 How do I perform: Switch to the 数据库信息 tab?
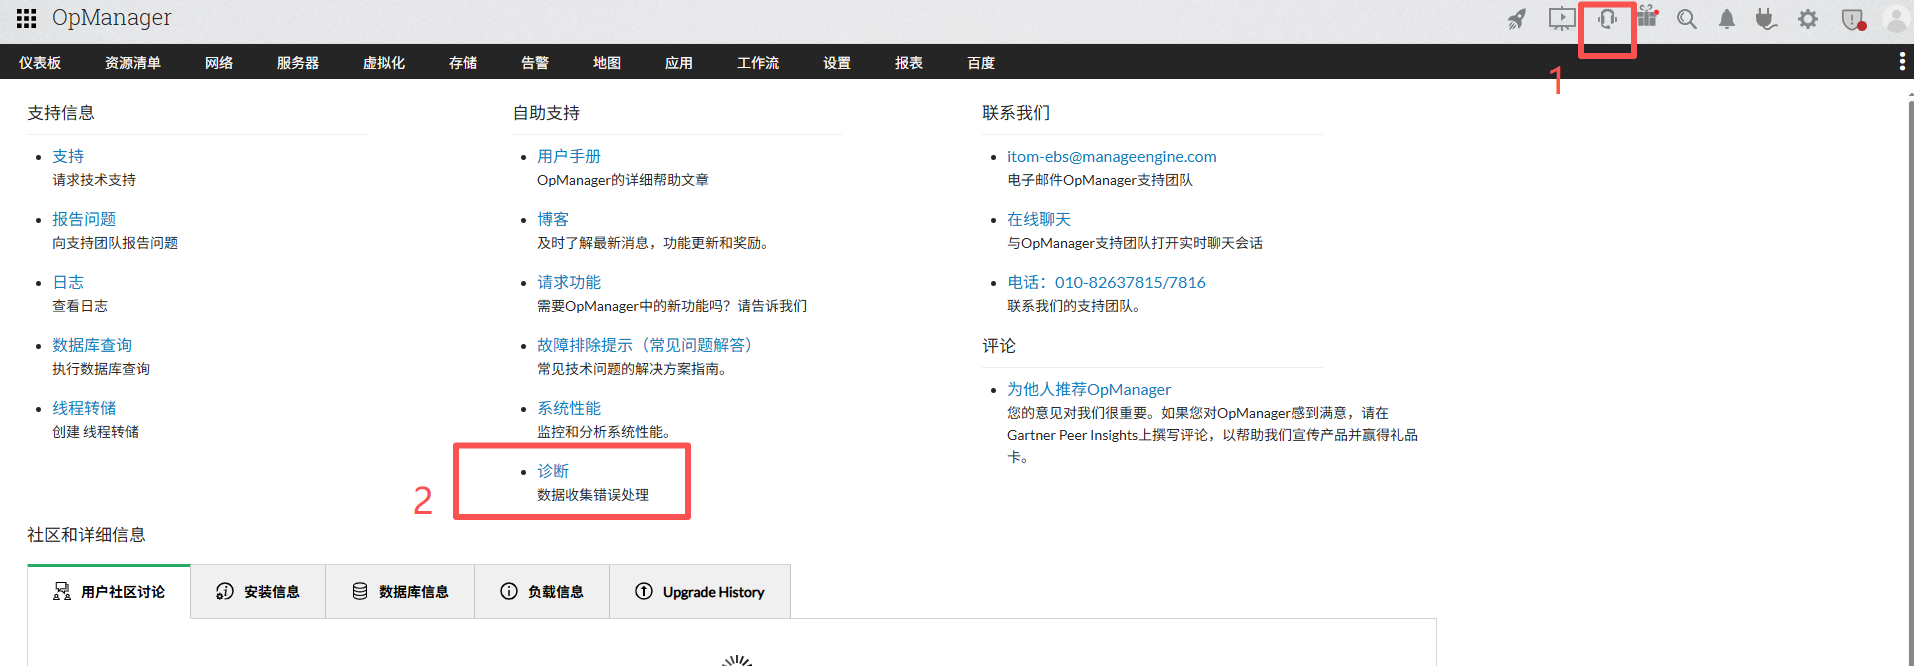coord(400,592)
